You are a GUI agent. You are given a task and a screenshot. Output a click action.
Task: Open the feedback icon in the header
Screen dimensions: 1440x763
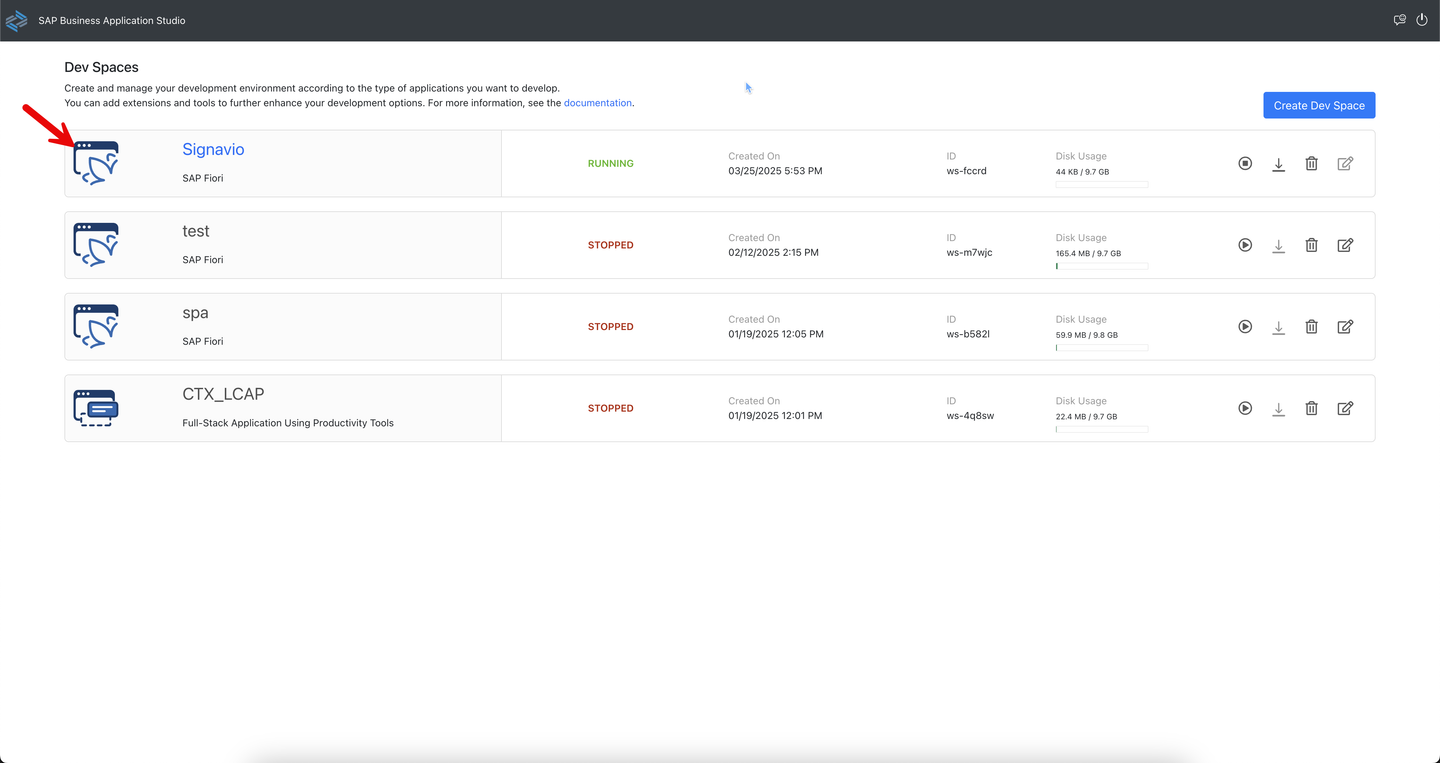(1400, 20)
